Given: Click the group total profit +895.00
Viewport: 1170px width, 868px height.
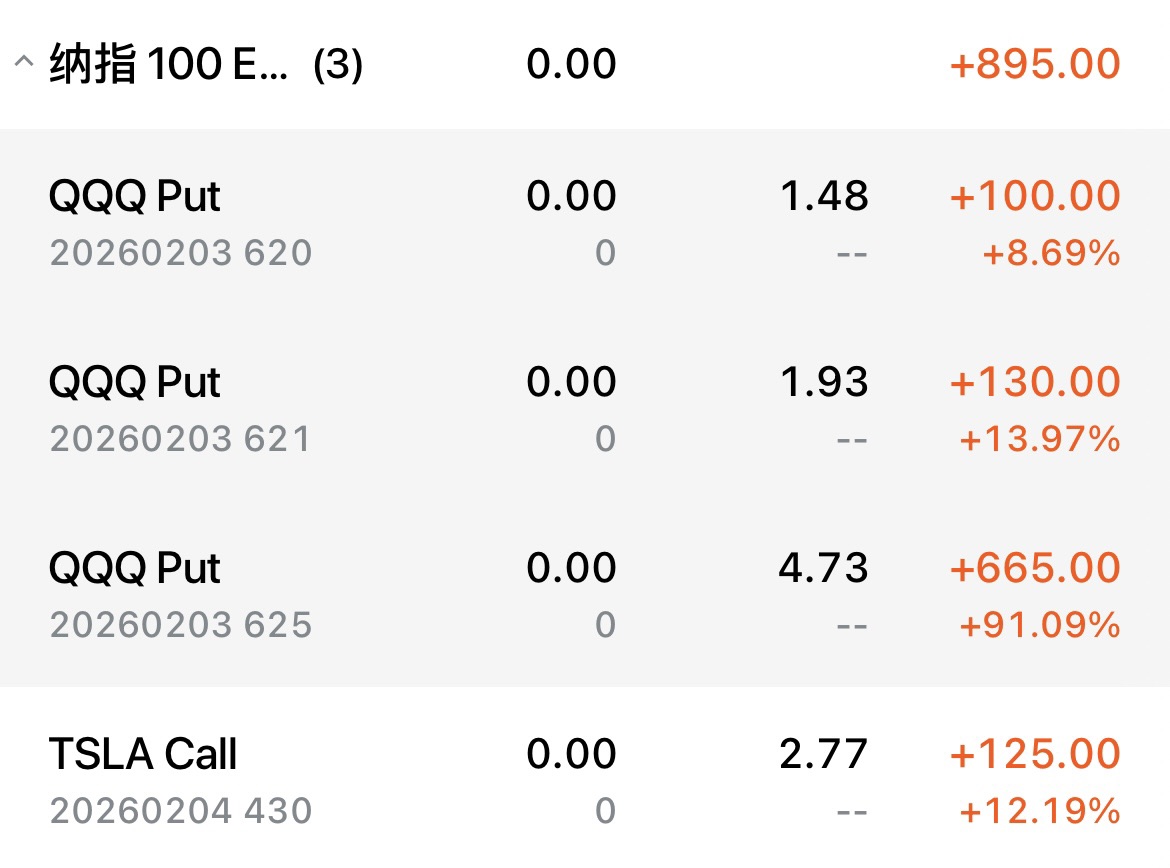Looking at the screenshot, I should click(1035, 65).
